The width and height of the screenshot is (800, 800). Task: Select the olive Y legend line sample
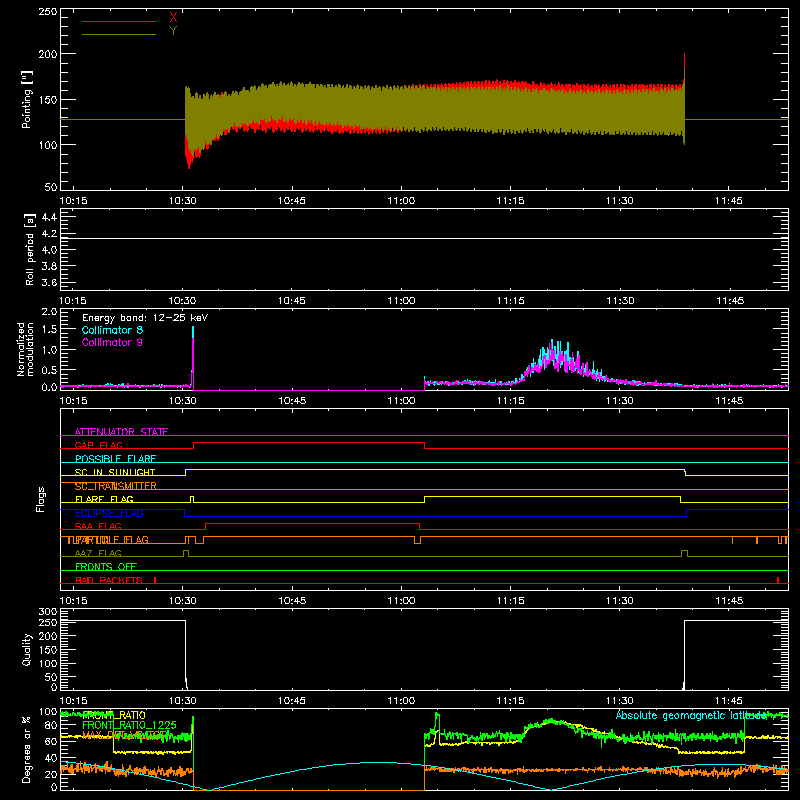click(x=119, y=34)
